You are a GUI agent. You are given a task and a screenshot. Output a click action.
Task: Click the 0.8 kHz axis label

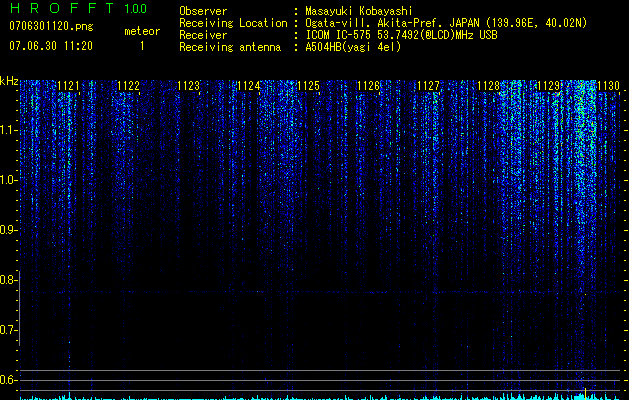tap(8, 280)
